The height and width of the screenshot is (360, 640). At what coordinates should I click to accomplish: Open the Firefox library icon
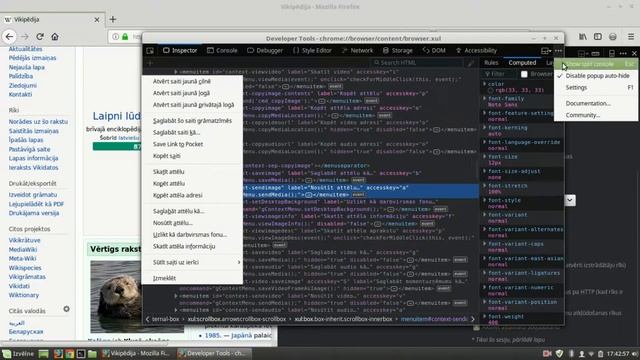pyautogui.click(x=583, y=37)
